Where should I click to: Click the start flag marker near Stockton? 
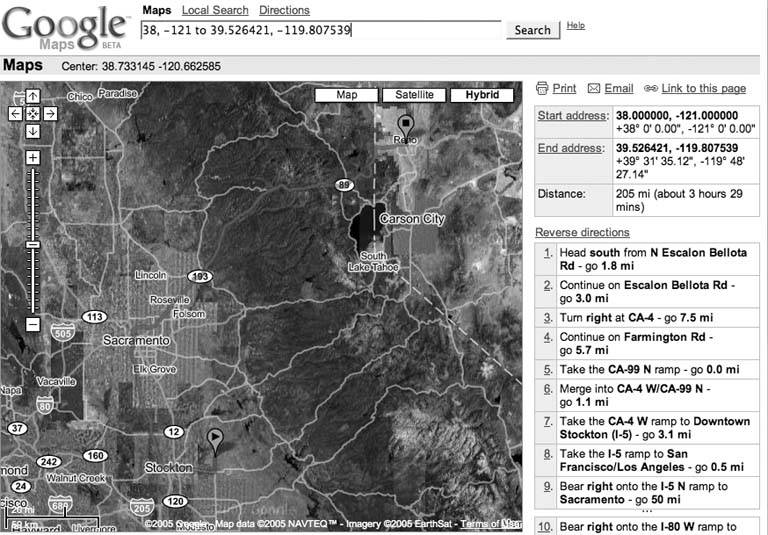pos(214,437)
